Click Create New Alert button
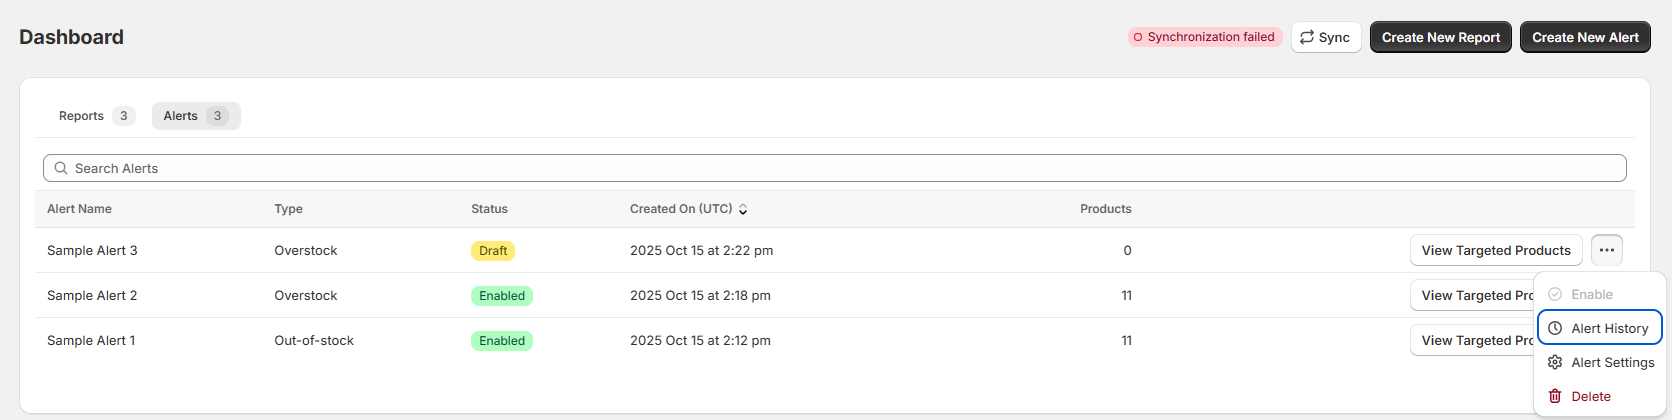The height and width of the screenshot is (420, 1672). (1585, 37)
